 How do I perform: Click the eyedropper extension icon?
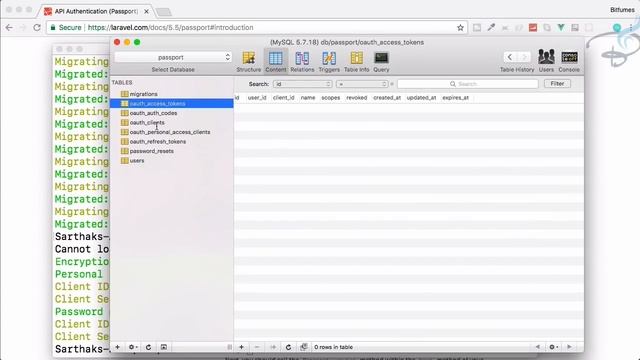(x=491, y=28)
